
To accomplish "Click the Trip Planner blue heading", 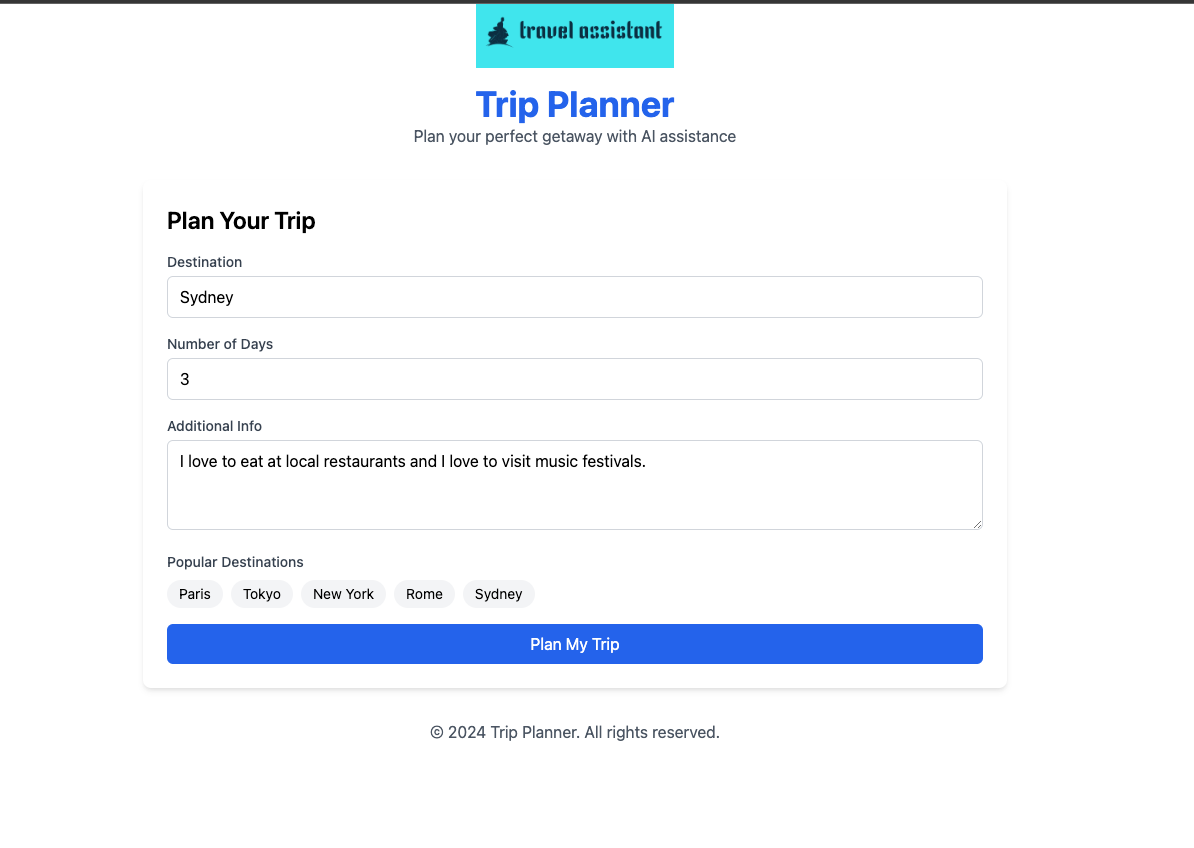I will [575, 104].
